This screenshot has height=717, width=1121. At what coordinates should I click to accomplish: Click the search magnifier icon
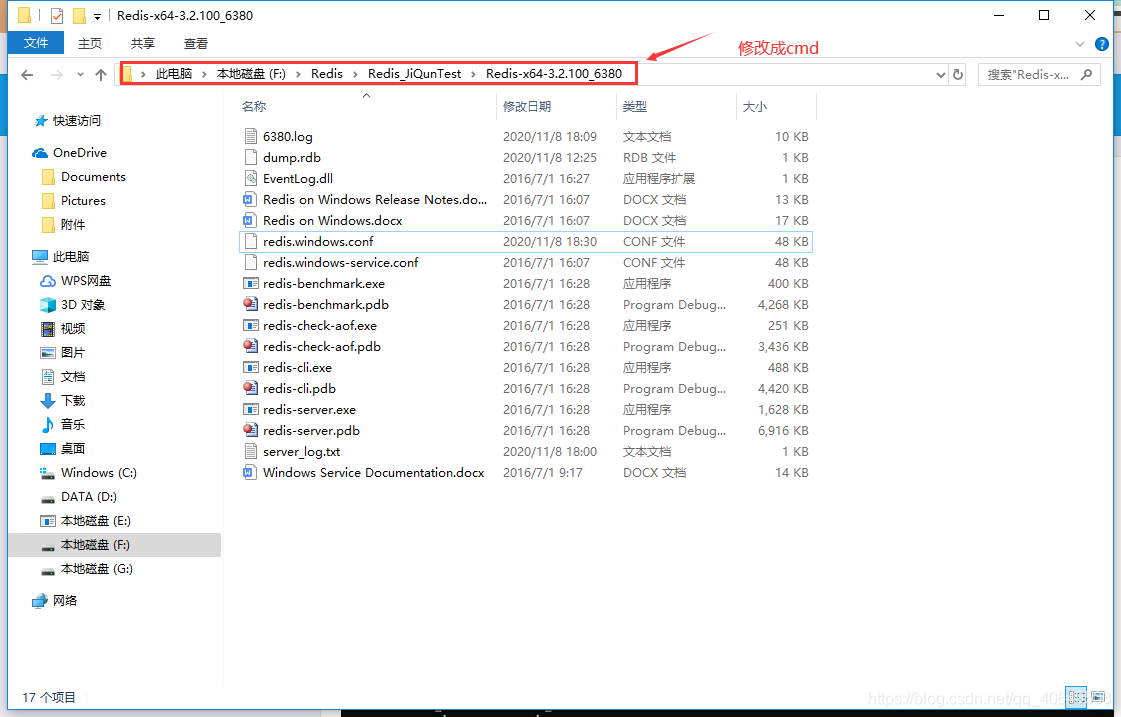1087,74
